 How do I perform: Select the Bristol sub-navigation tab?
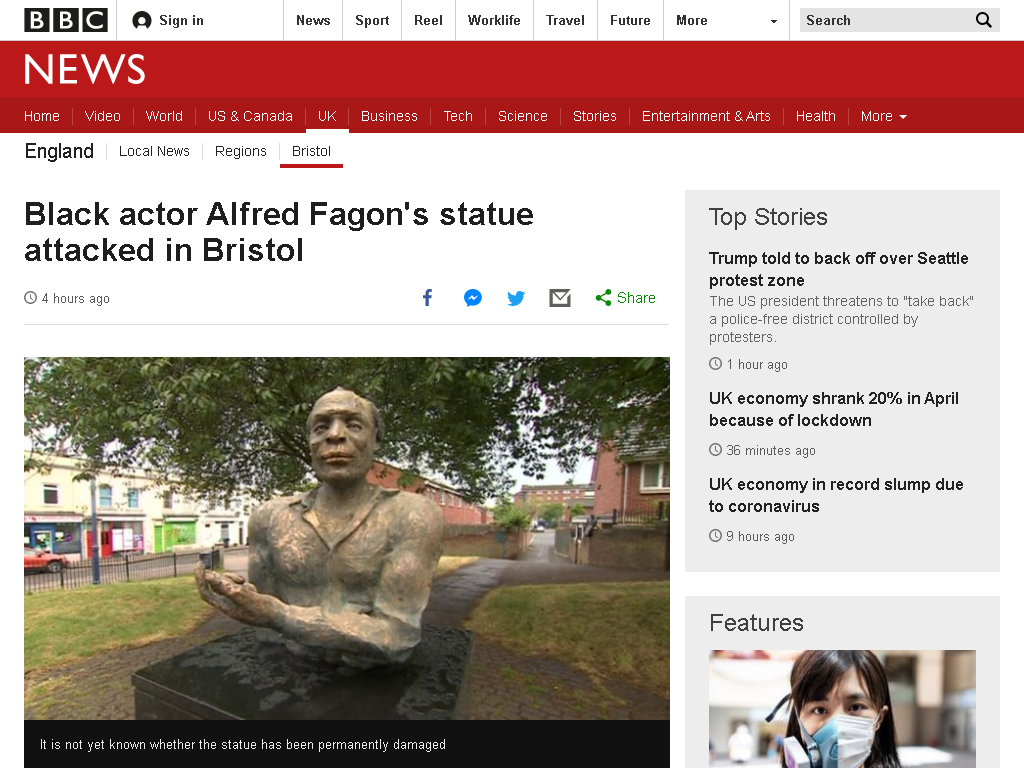point(312,151)
